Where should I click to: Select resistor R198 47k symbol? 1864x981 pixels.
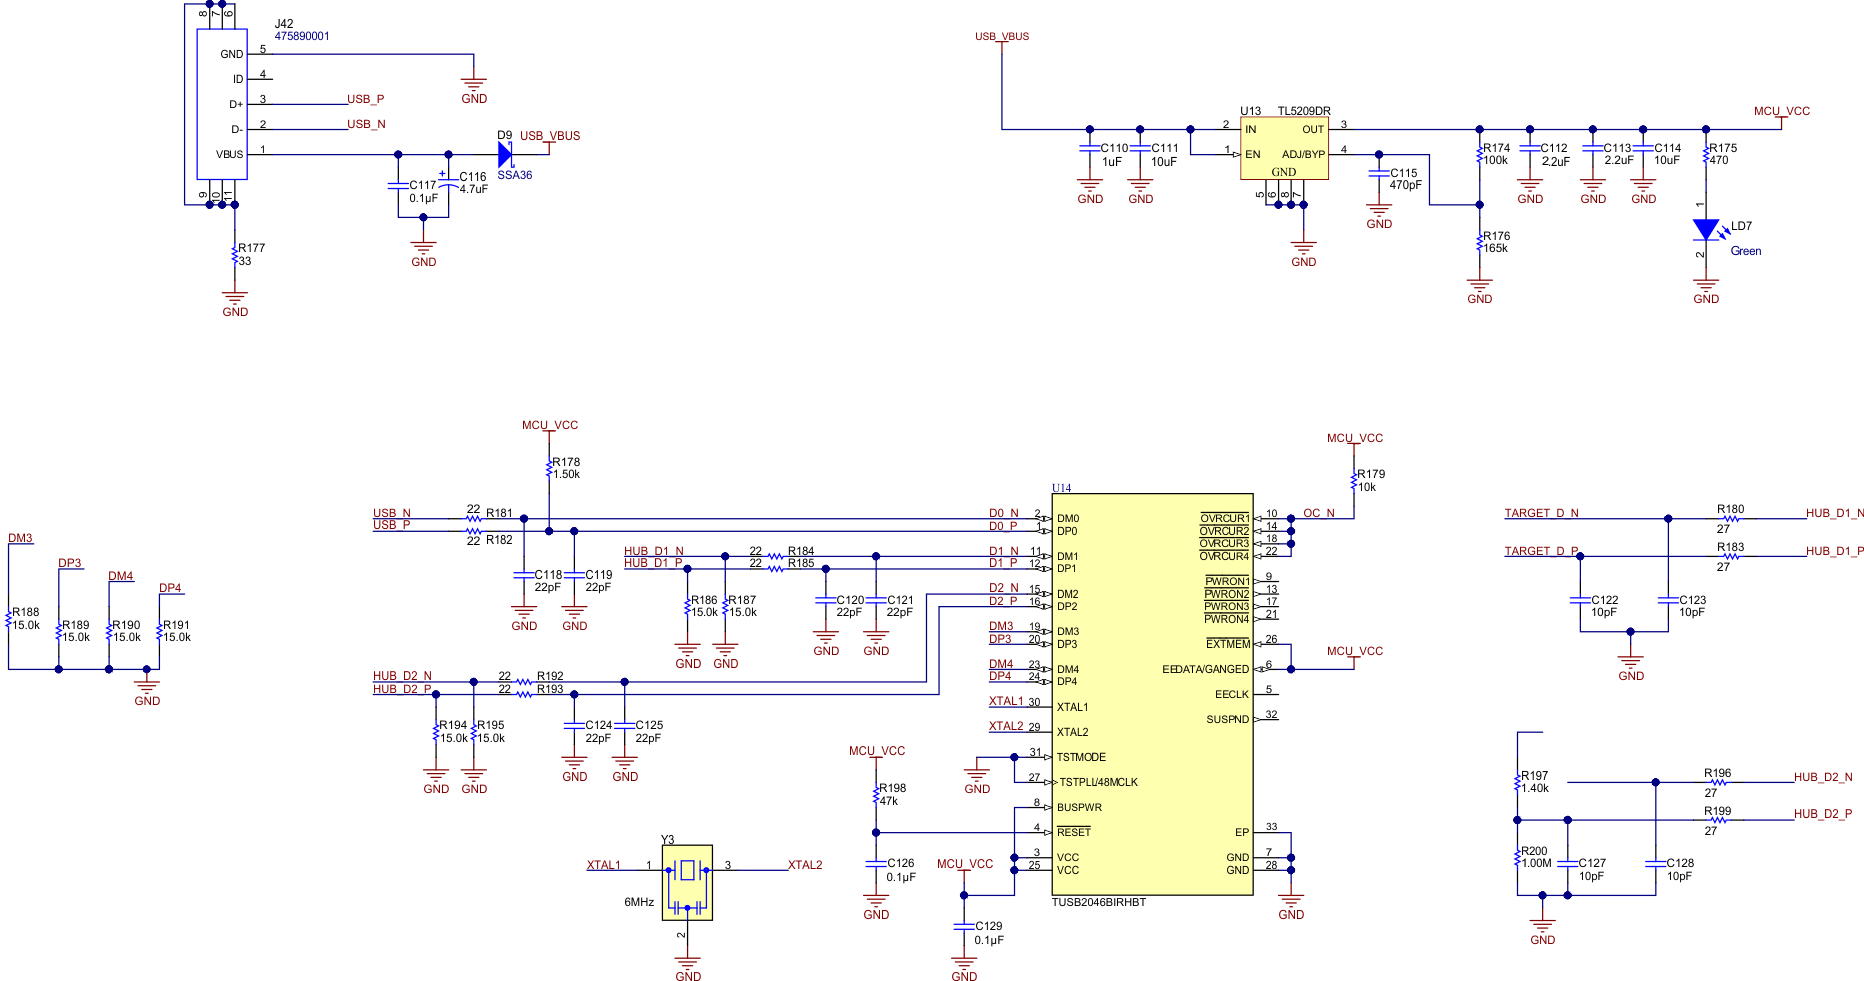coord(876,795)
